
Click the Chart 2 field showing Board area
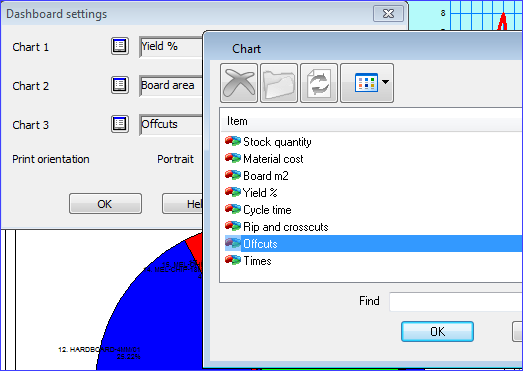tap(171, 85)
